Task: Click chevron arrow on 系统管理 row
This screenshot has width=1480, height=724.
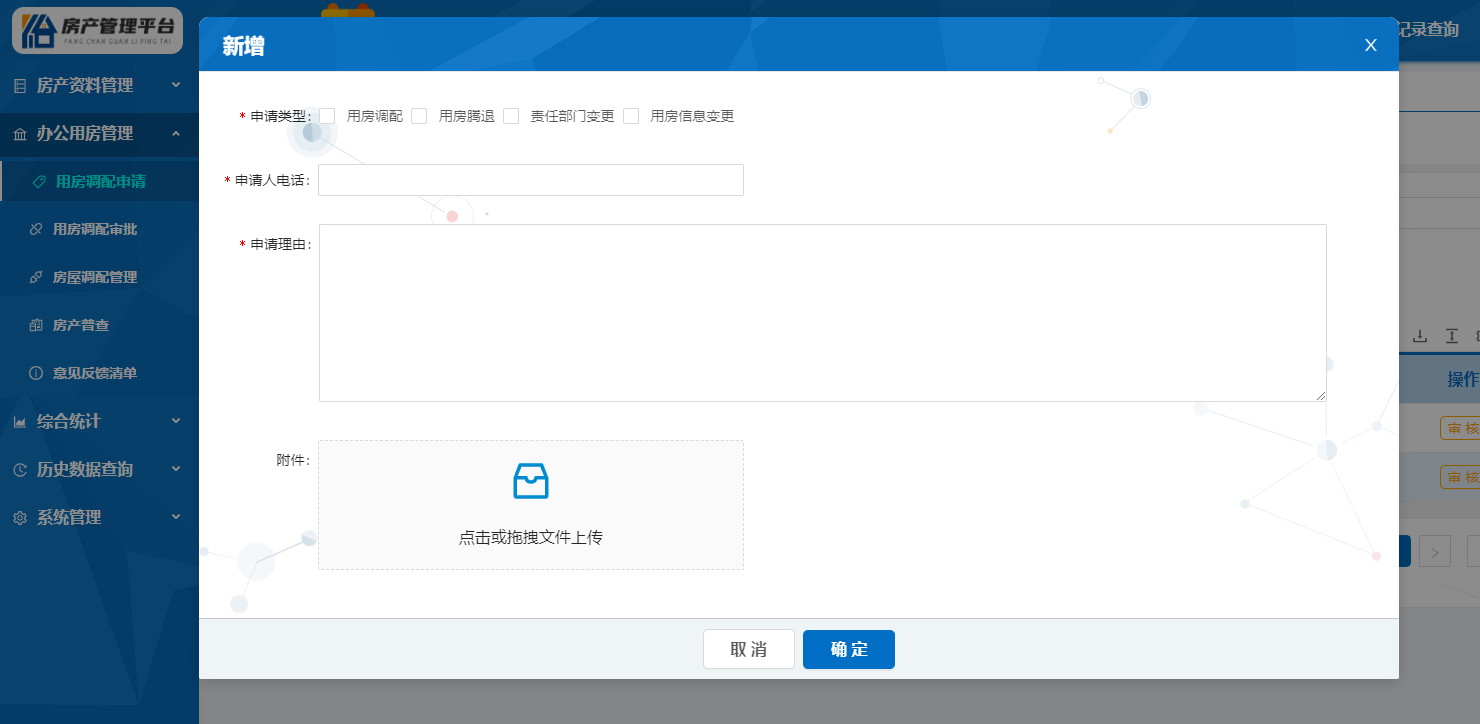Action: click(x=176, y=517)
